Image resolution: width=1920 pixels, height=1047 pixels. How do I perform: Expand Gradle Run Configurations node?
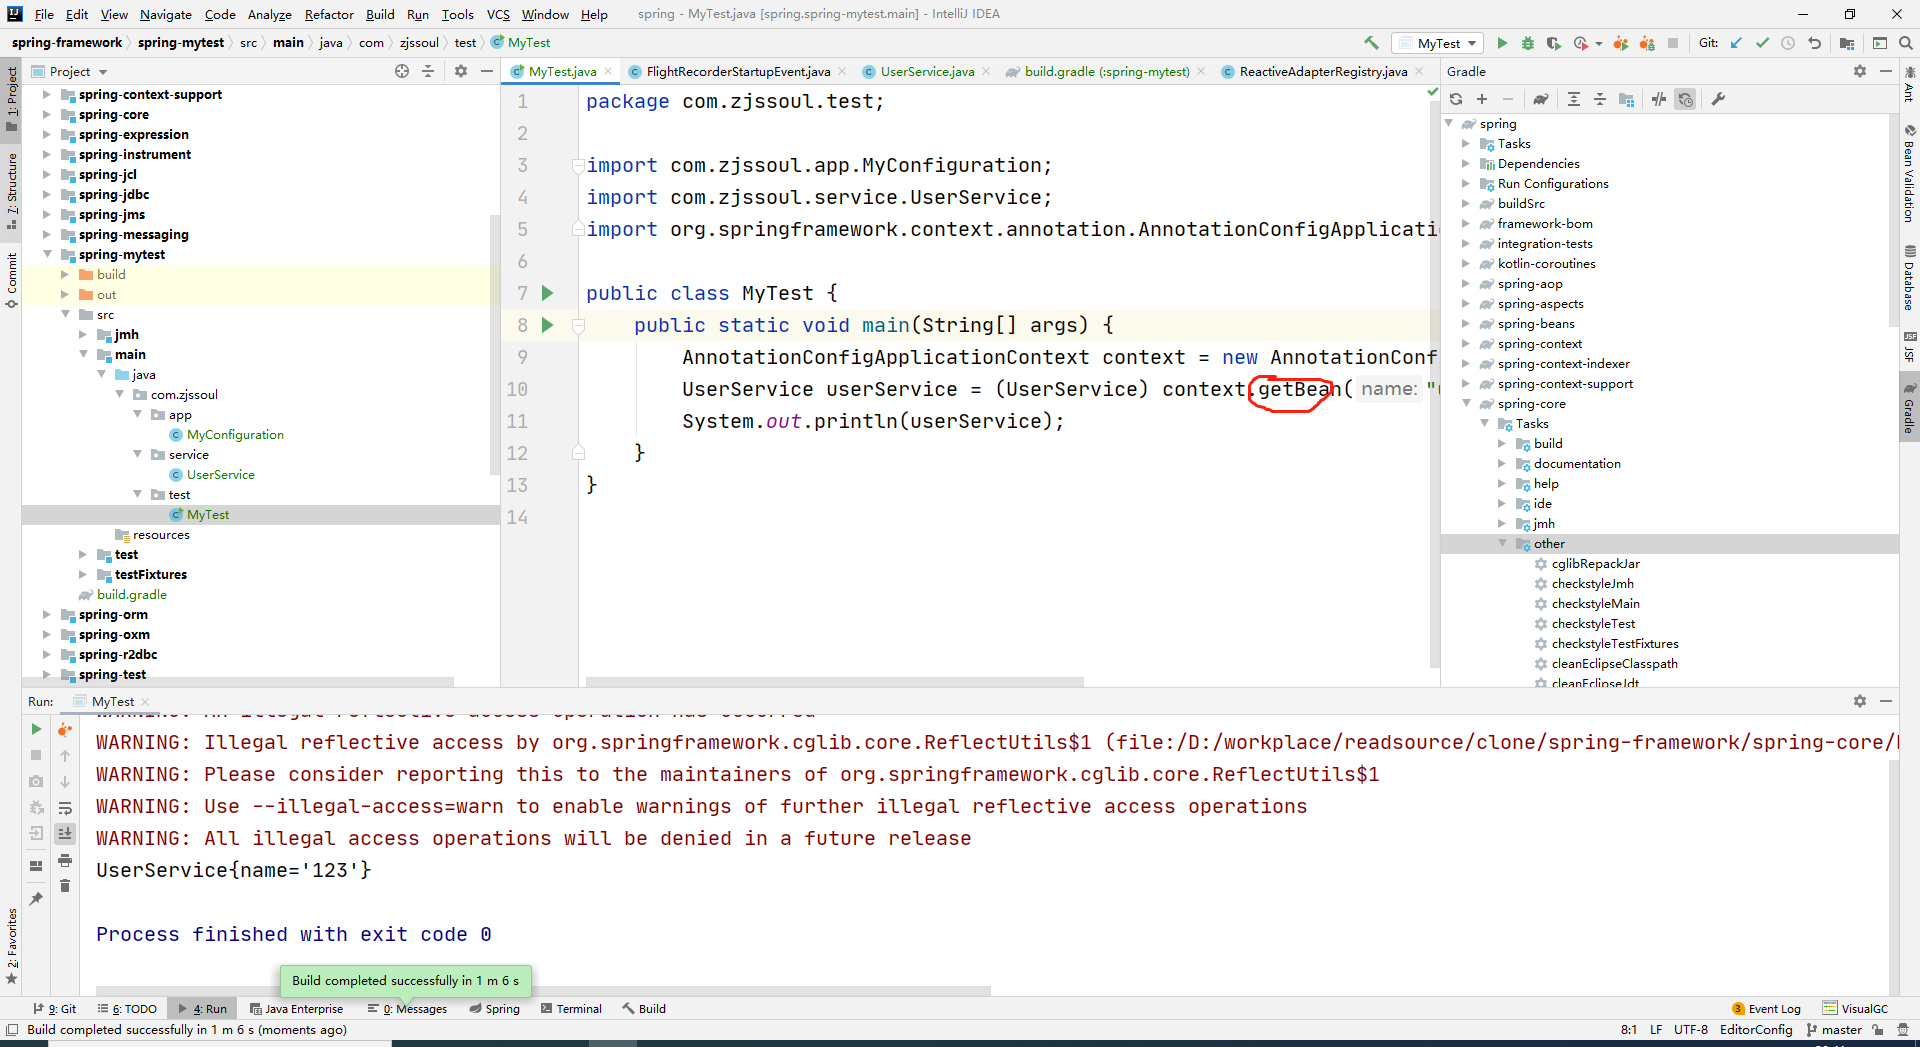1466,183
